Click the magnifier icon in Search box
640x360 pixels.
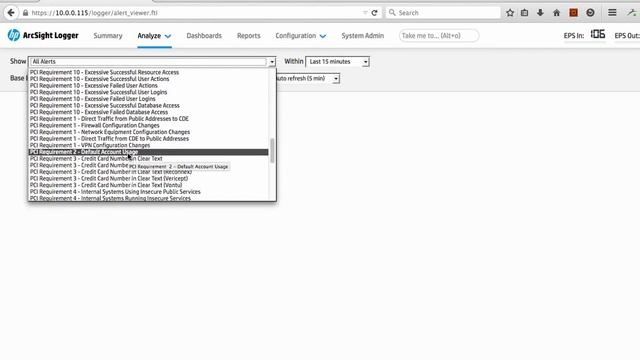(392, 13)
